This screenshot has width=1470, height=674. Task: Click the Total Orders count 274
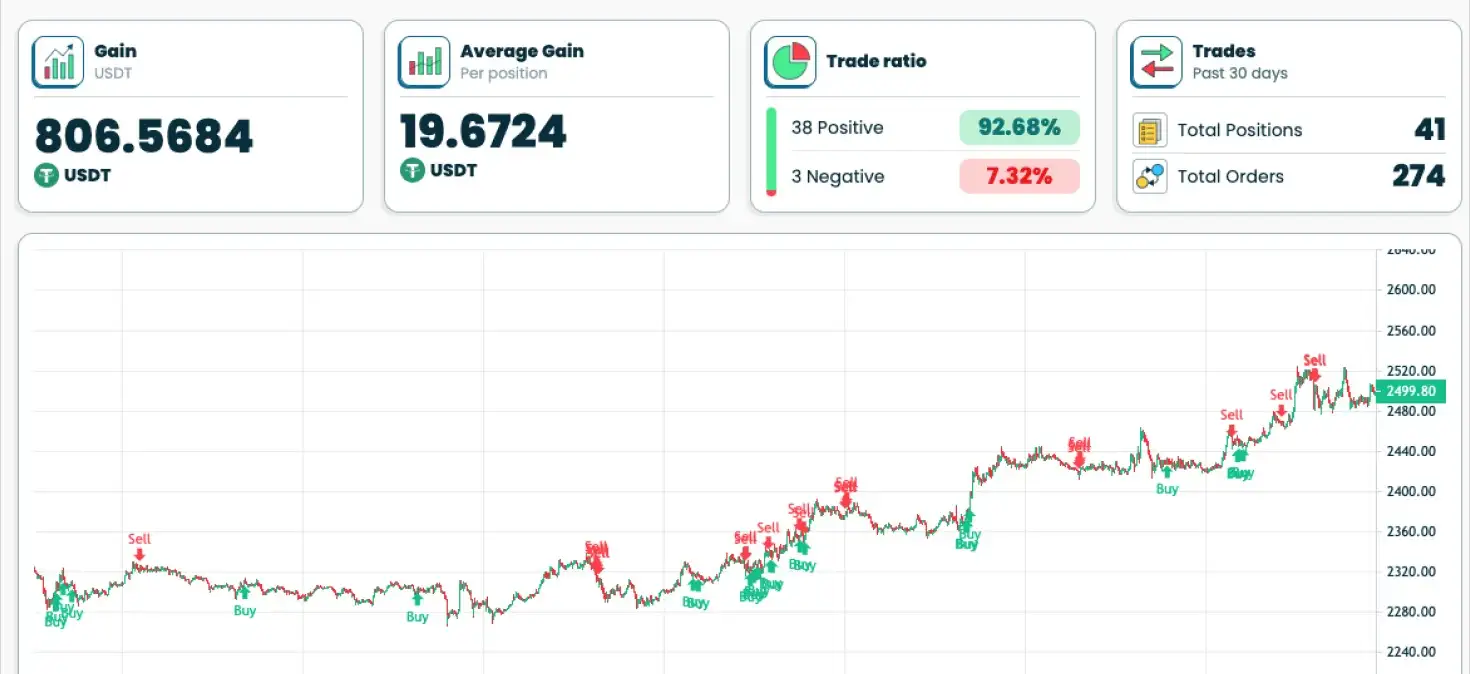point(1418,177)
